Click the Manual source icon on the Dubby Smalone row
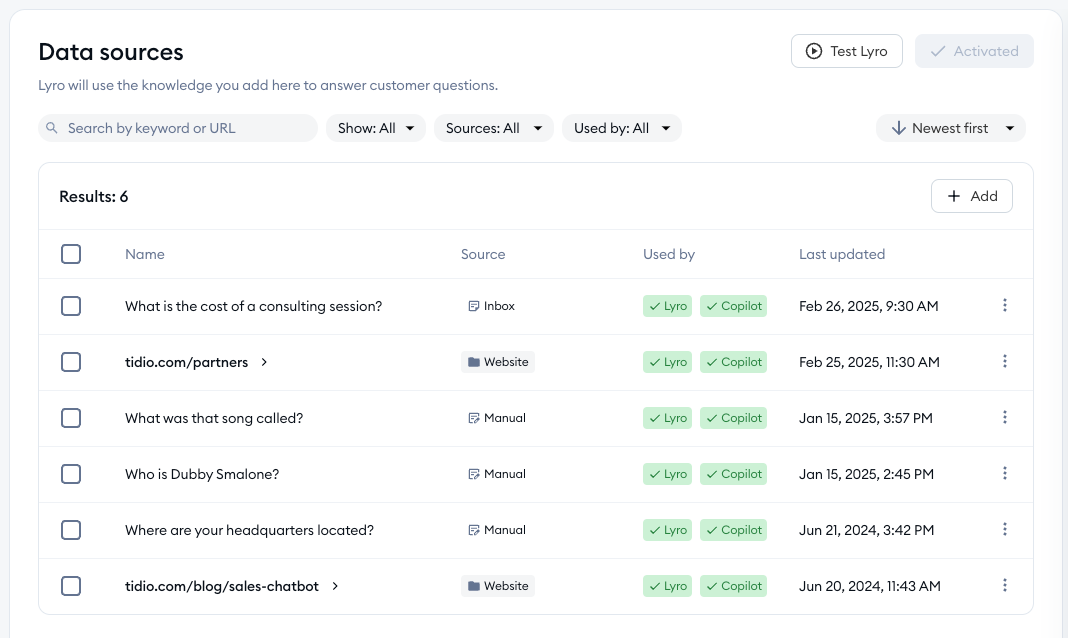This screenshot has width=1068, height=638. [x=474, y=474]
